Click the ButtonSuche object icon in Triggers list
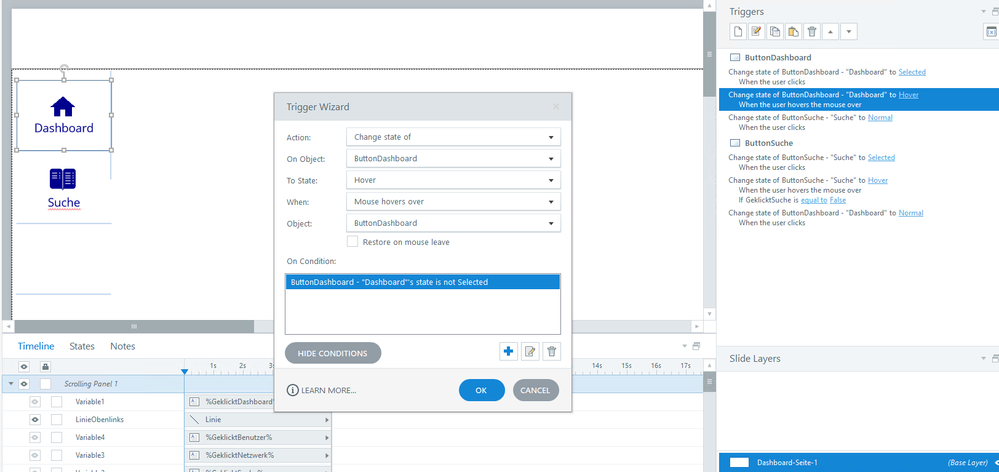The width and height of the screenshot is (999, 472). point(735,143)
